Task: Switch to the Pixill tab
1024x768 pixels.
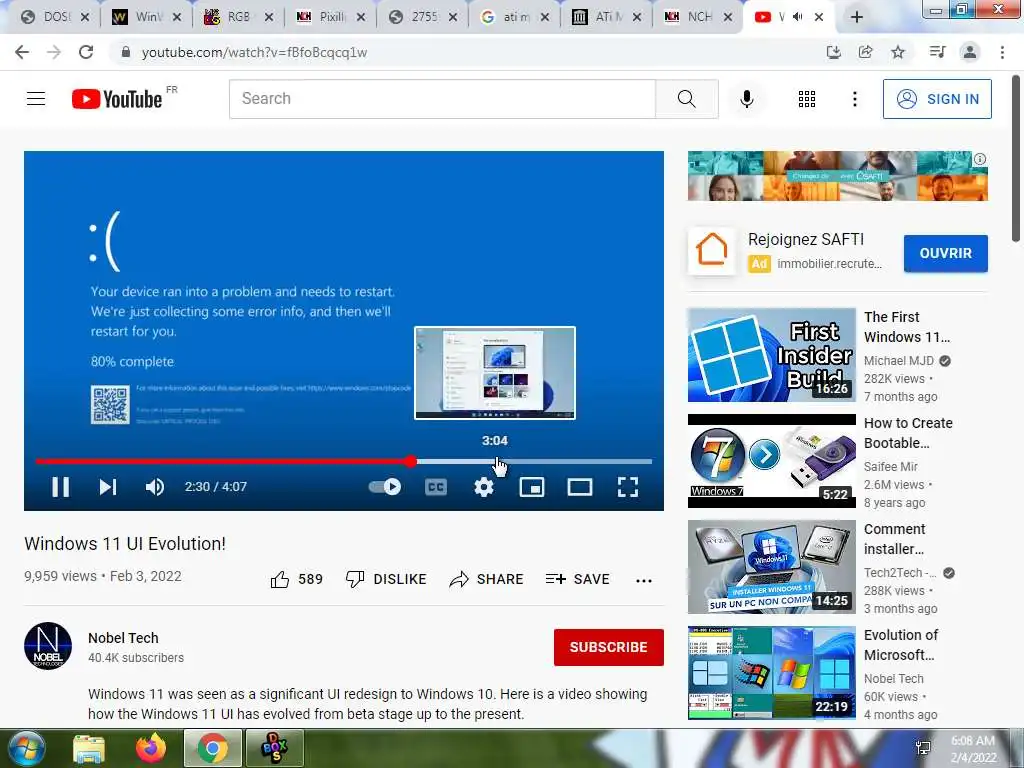Action: coord(330,18)
